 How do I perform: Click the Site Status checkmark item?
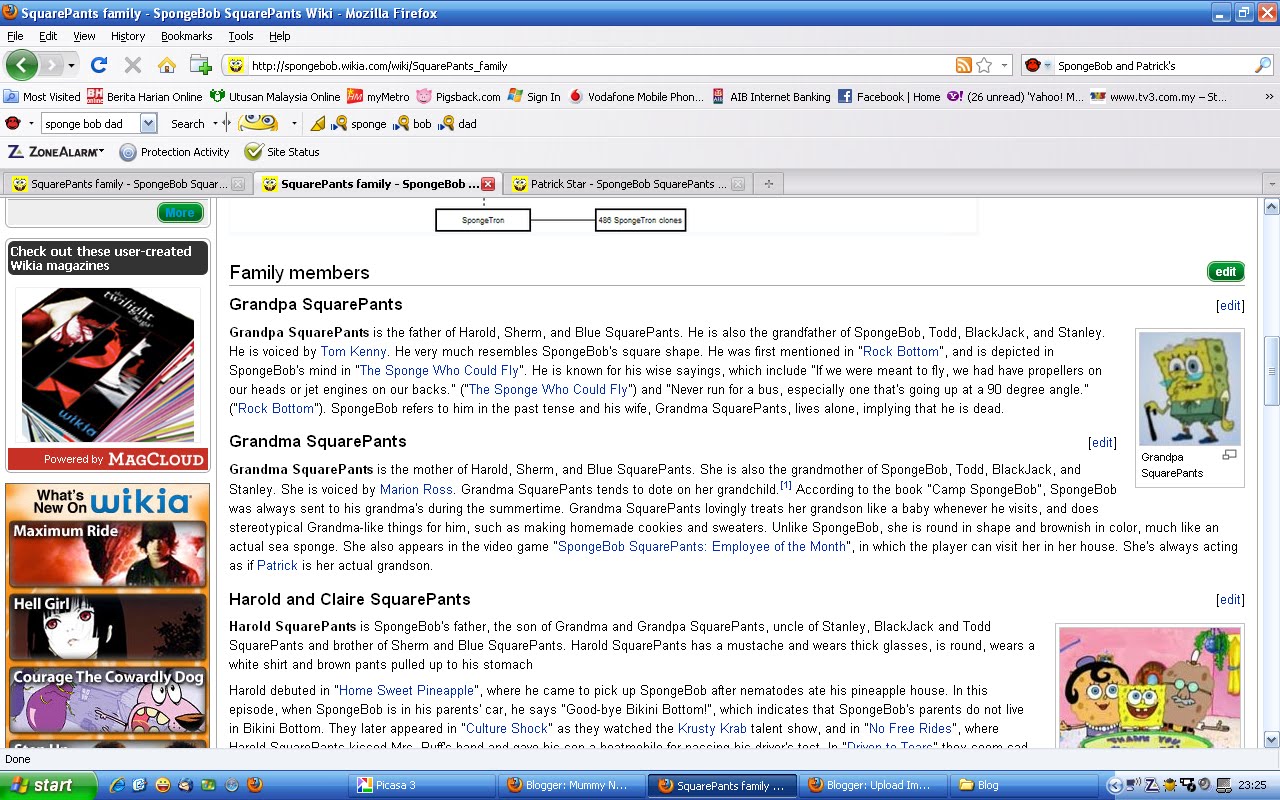click(282, 152)
